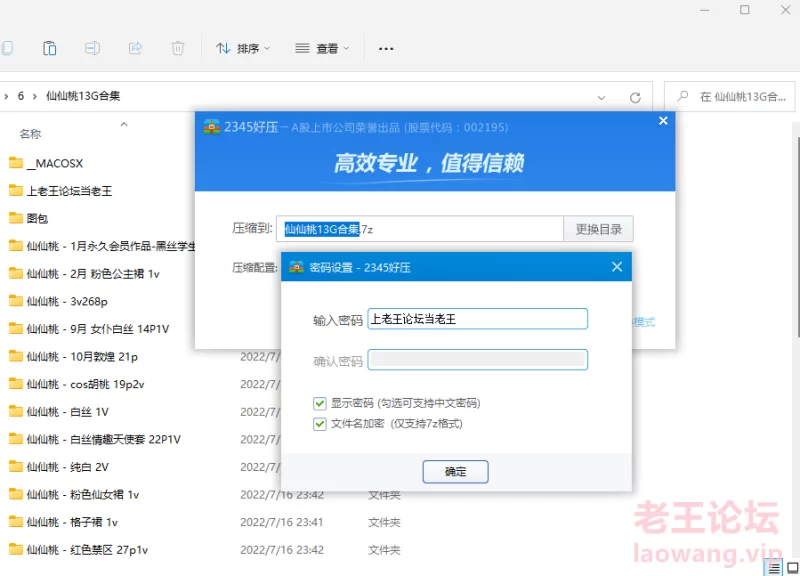This screenshot has width=800, height=576.
Task: Click folder icon of 图包 row
Action: (x=16, y=218)
